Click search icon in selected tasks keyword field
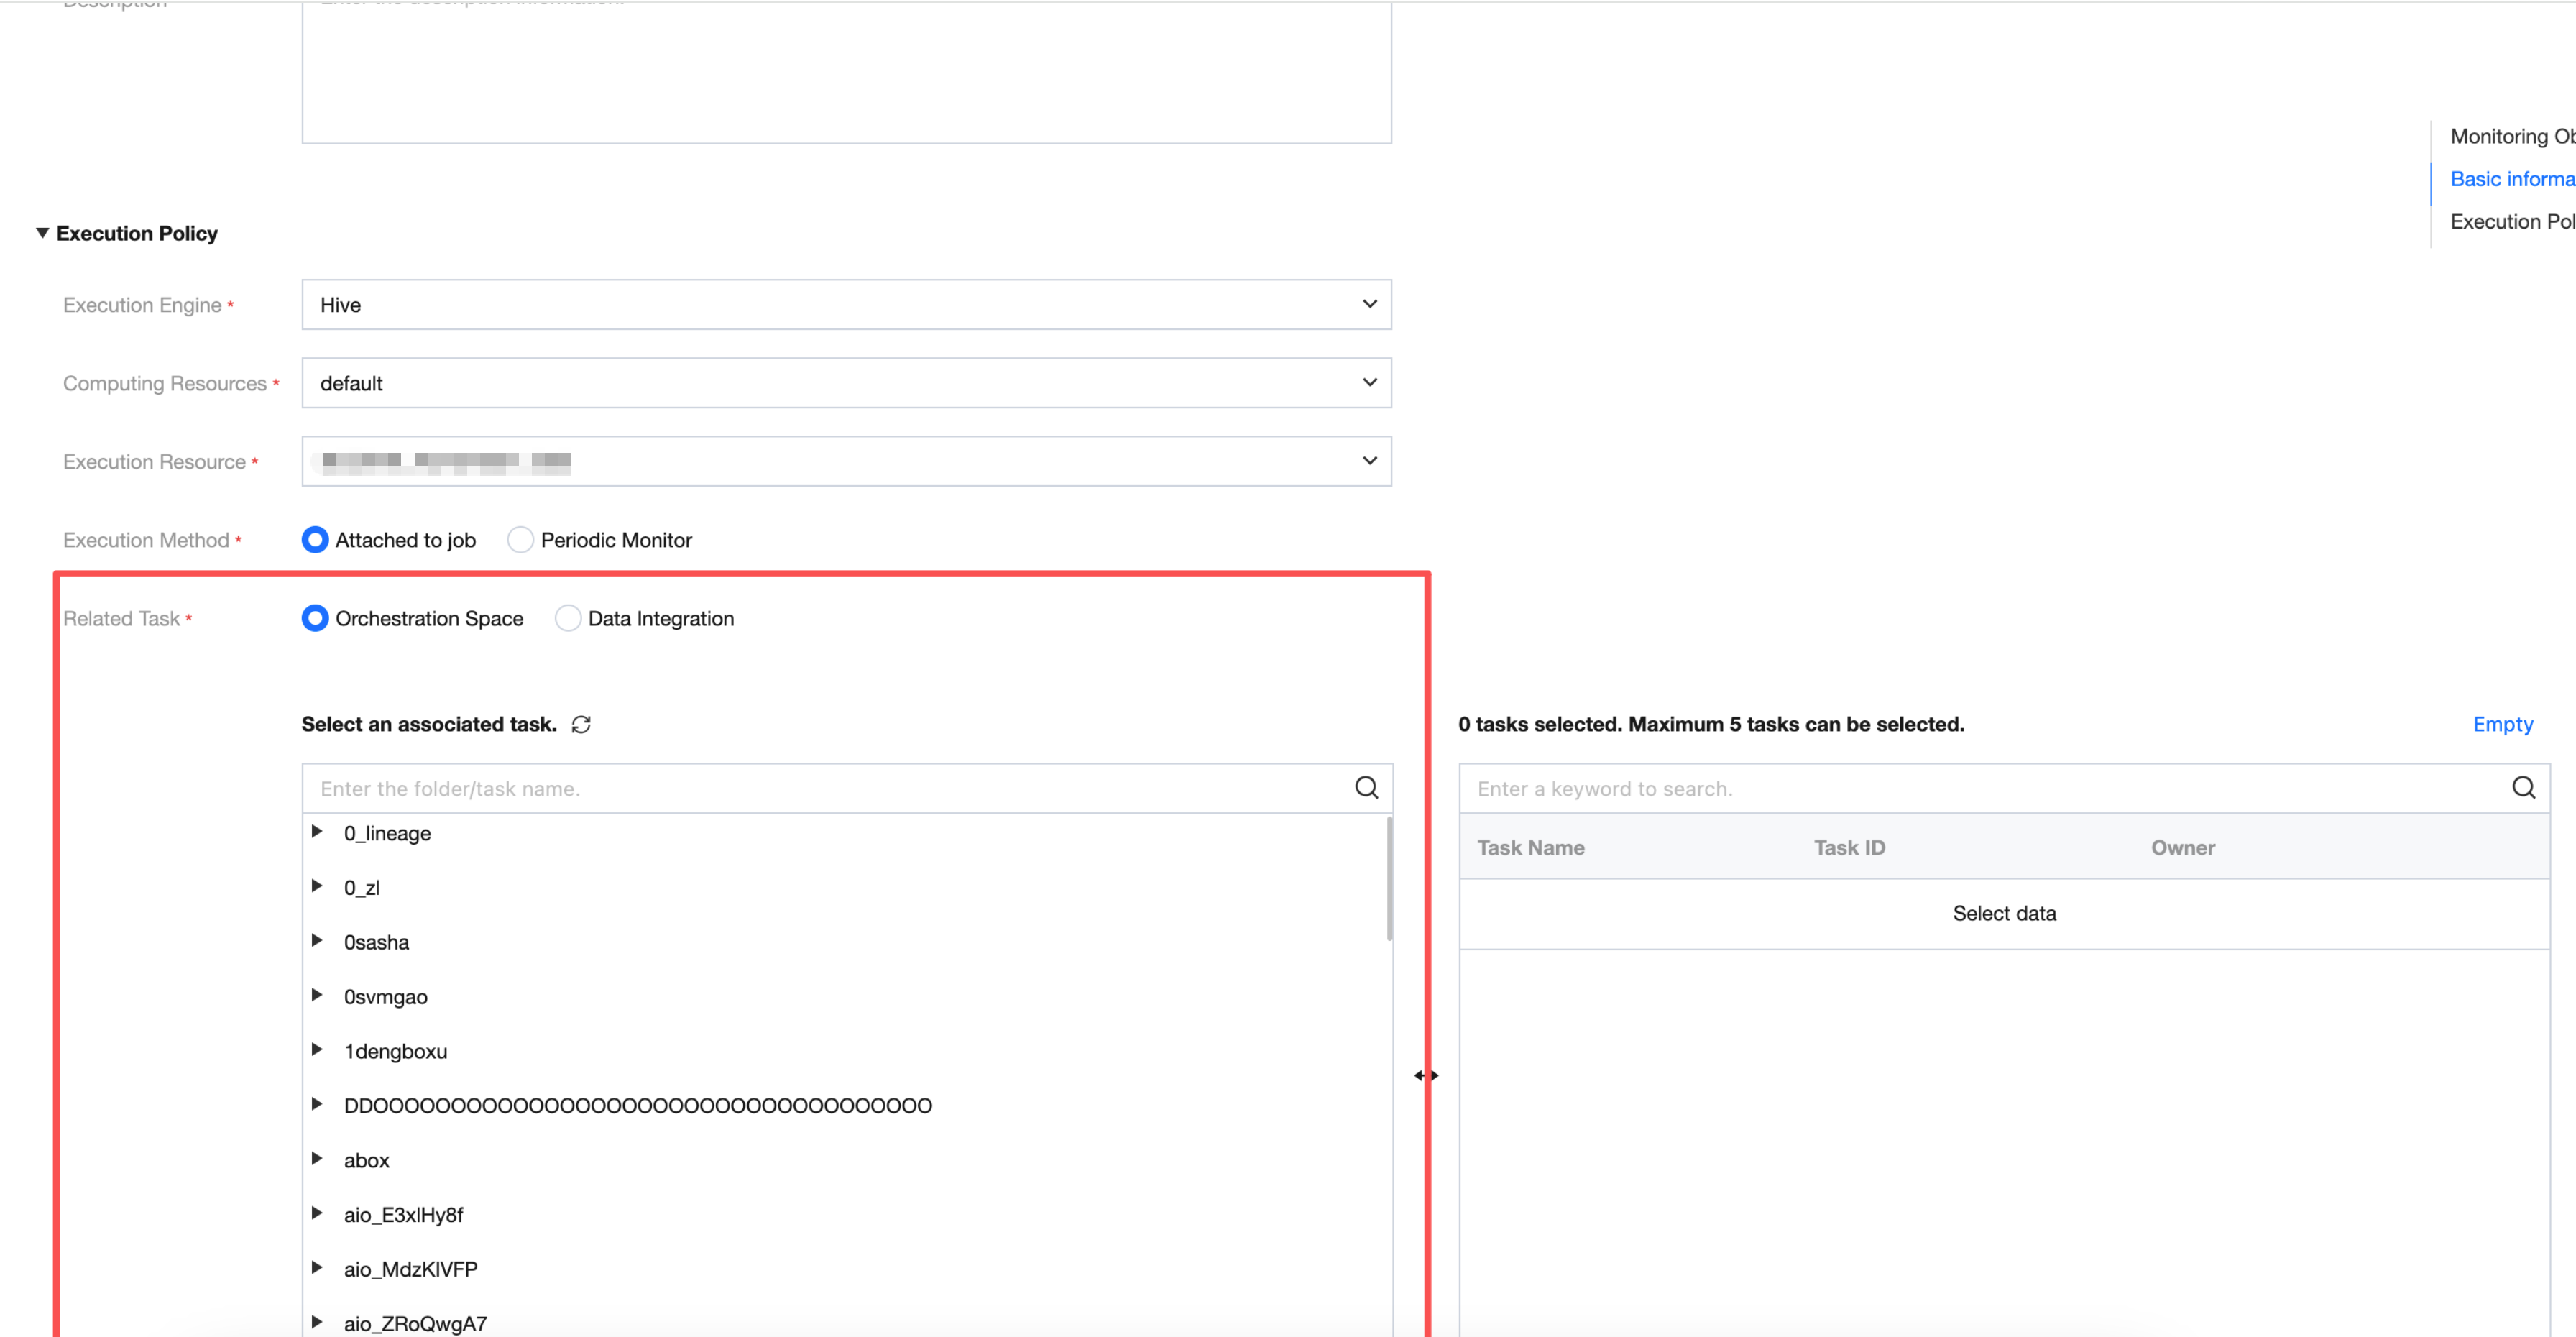The height and width of the screenshot is (1337, 2576). pyautogui.click(x=2523, y=788)
